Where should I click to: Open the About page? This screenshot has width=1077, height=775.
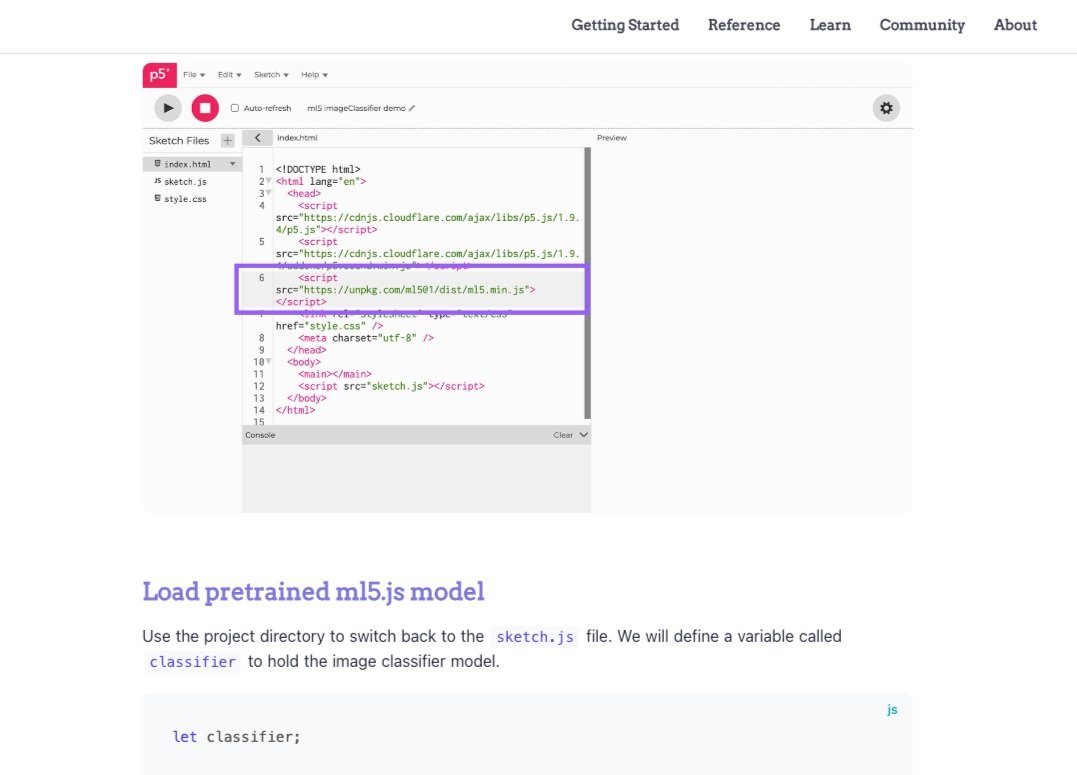click(x=1015, y=25)
